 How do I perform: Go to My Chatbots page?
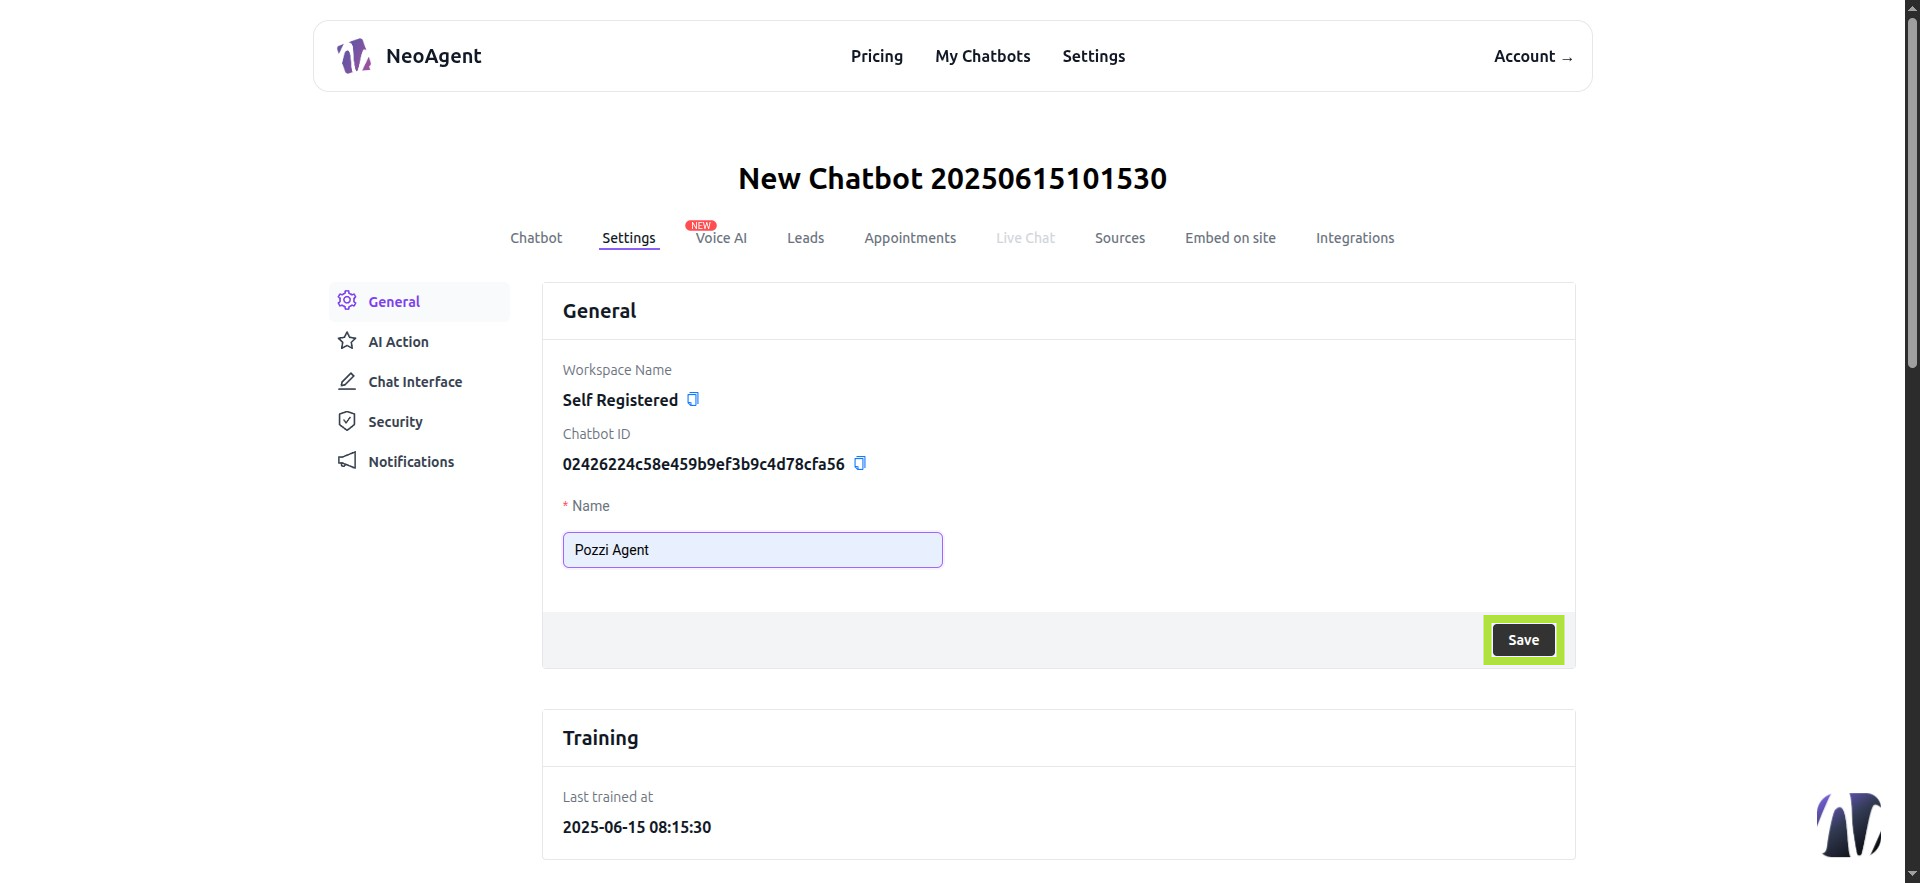pos(983,56)
